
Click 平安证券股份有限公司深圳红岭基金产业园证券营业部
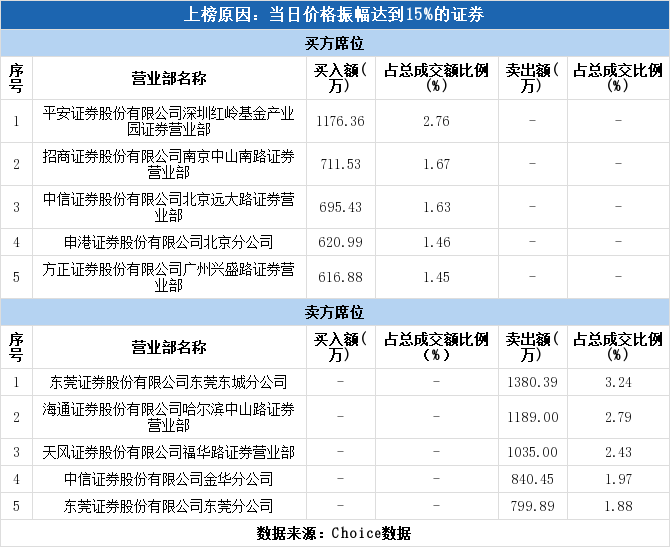pos(168,121)
